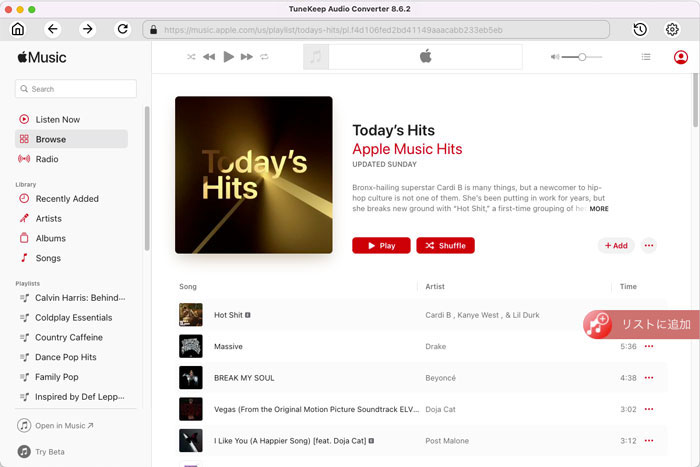Open the Up Next queue list icon
Viewport: 700px width, 467px height.
pyautogui.click(x=646, y=57)
